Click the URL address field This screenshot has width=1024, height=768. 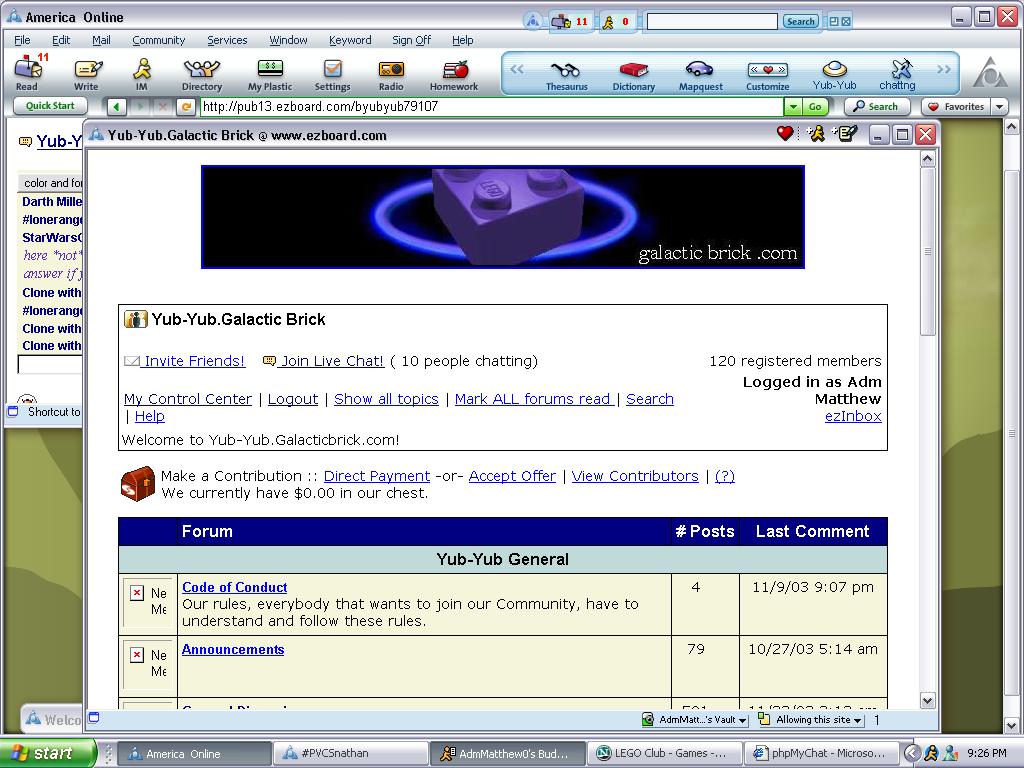(492, 106)
